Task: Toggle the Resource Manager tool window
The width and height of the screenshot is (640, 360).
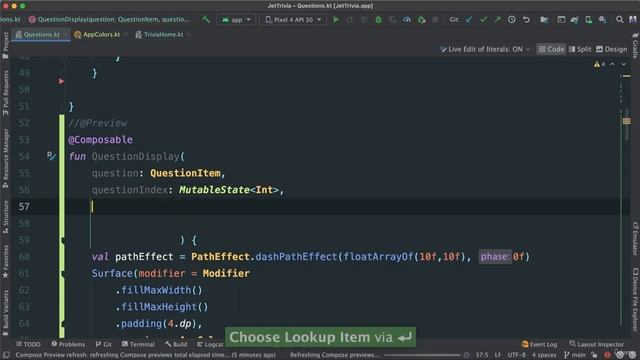Action: pyautogui.click(x=5, y=158)
